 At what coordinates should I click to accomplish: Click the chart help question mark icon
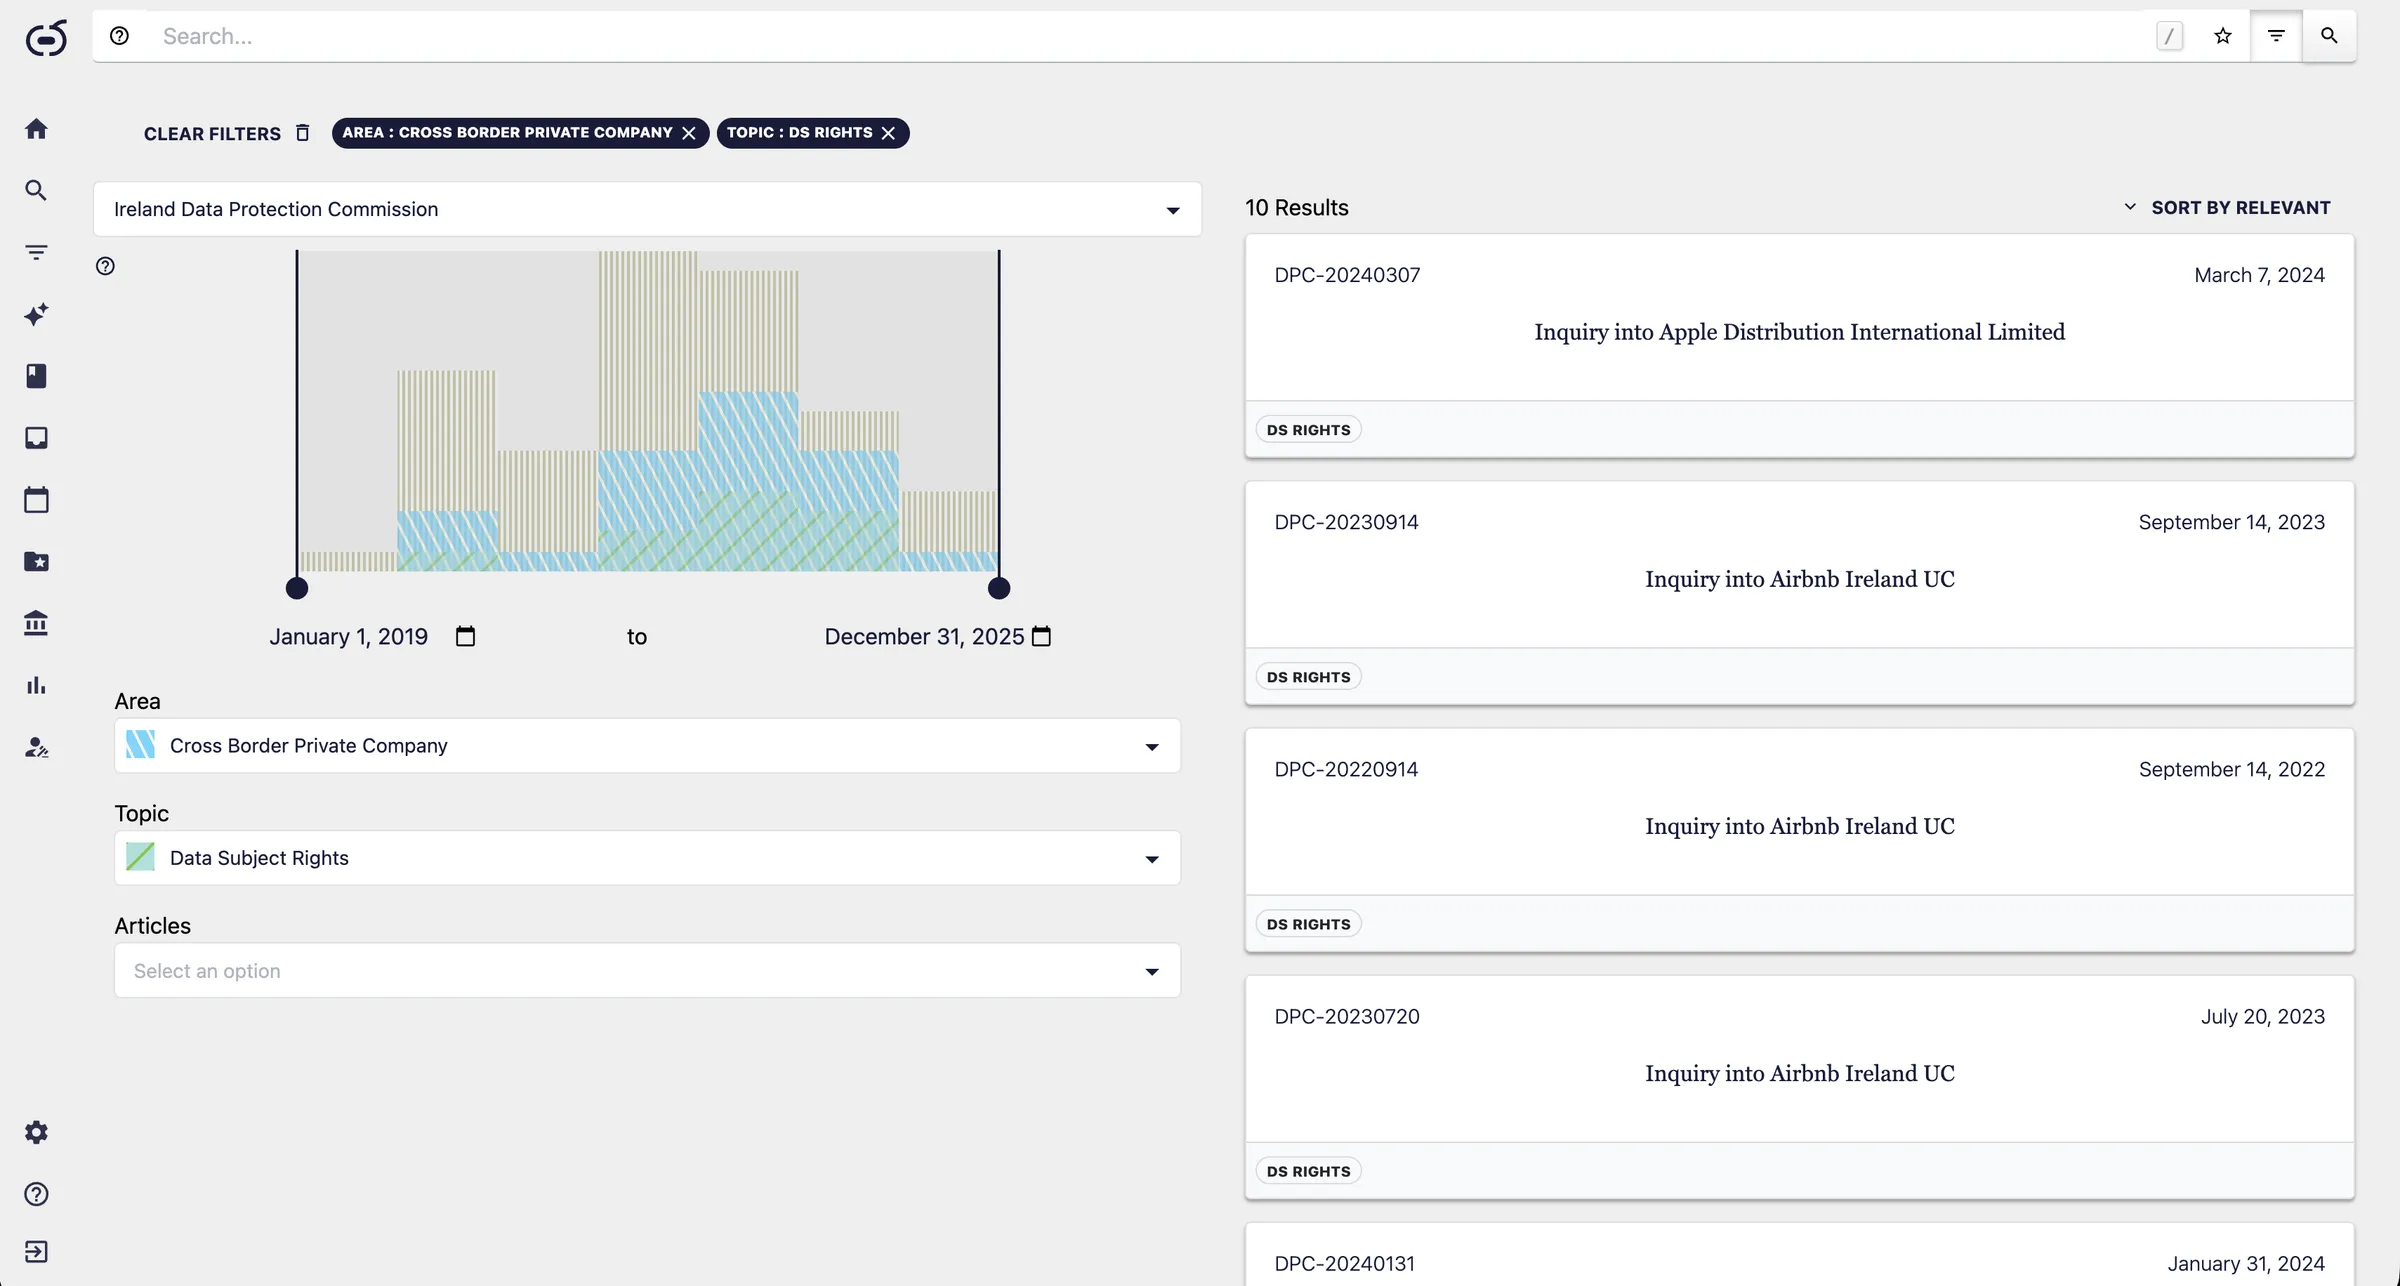pos(105,266)
